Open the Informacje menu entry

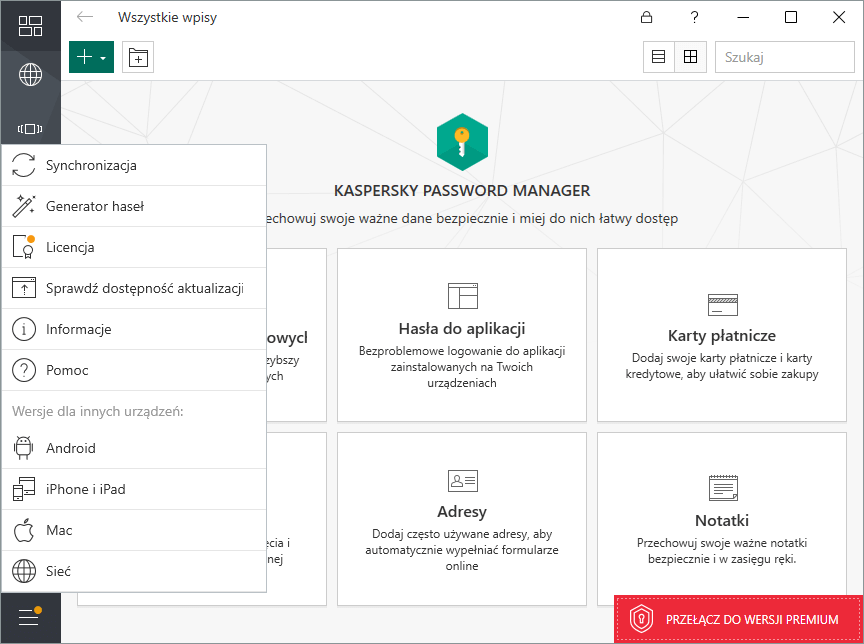134,329
